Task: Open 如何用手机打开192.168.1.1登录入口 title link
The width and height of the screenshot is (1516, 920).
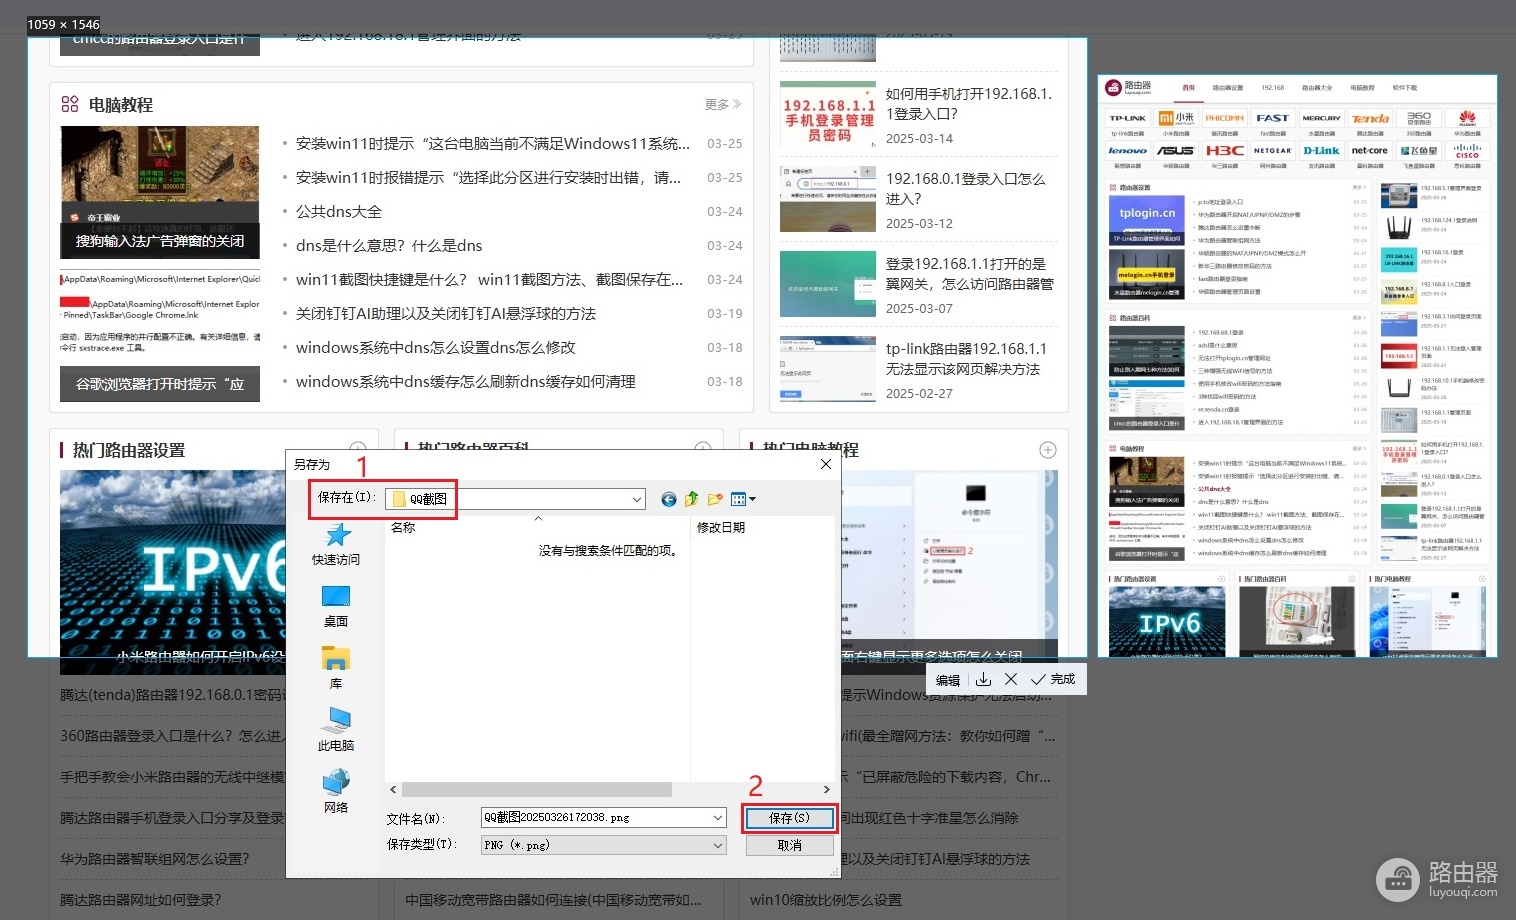Action: (x=969, y=104)
